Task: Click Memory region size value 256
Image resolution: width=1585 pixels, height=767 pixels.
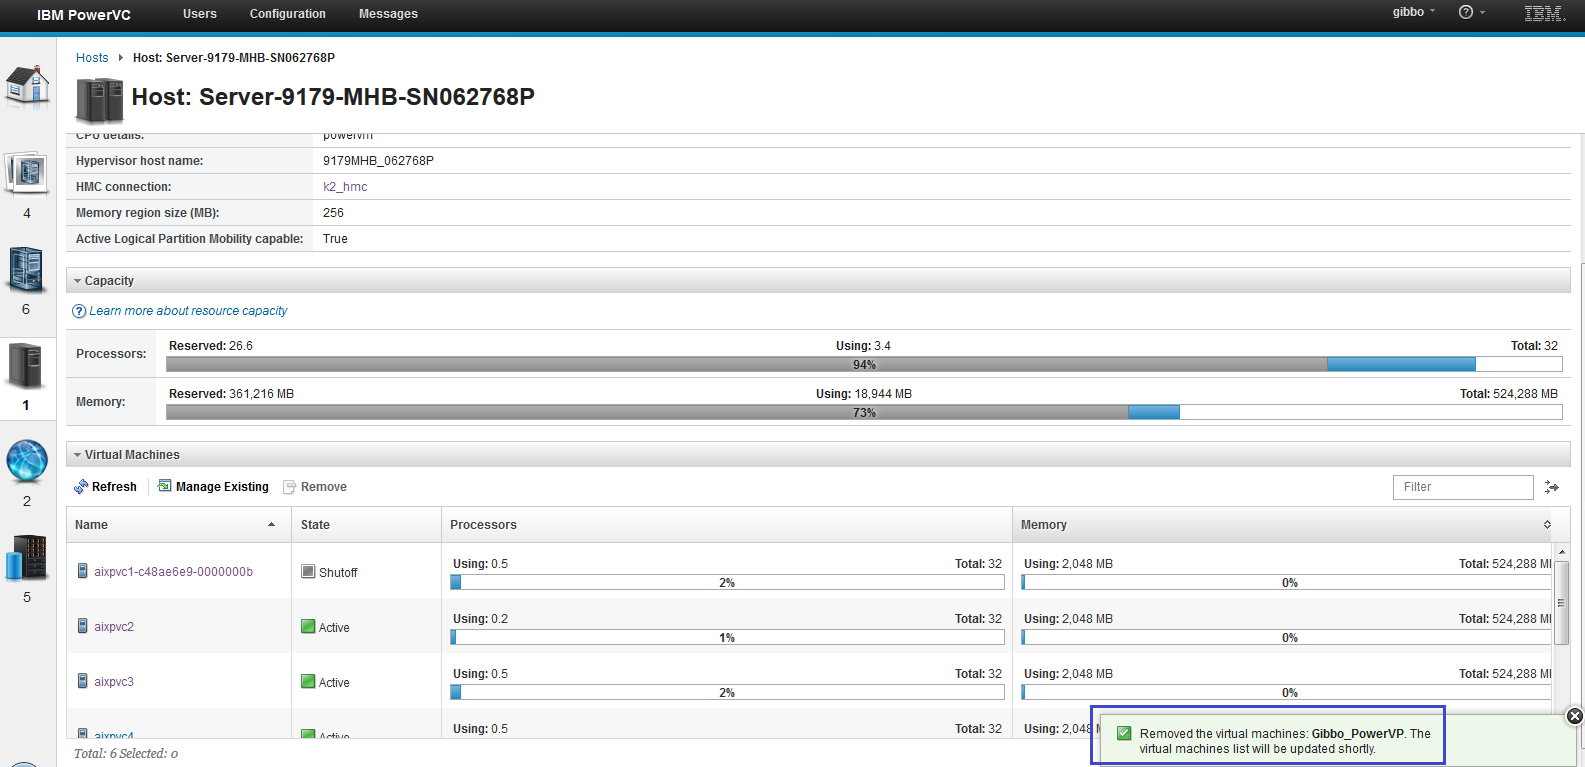Action: [333, 213]
